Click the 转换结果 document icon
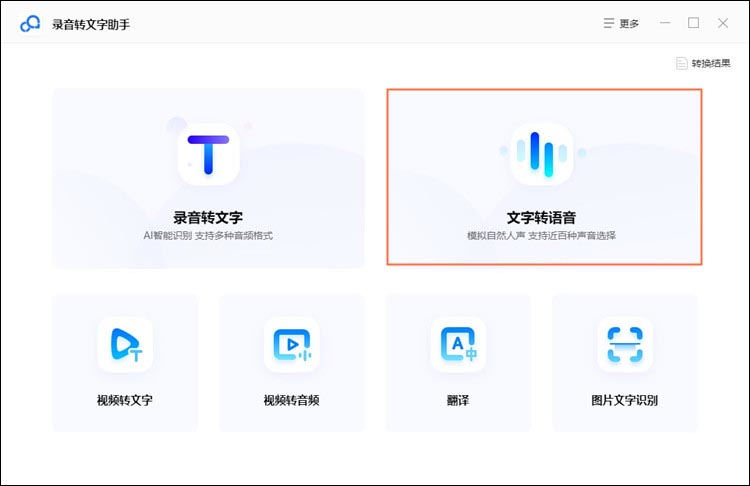Viewport: 750px width, 486px height. point(682,64)
